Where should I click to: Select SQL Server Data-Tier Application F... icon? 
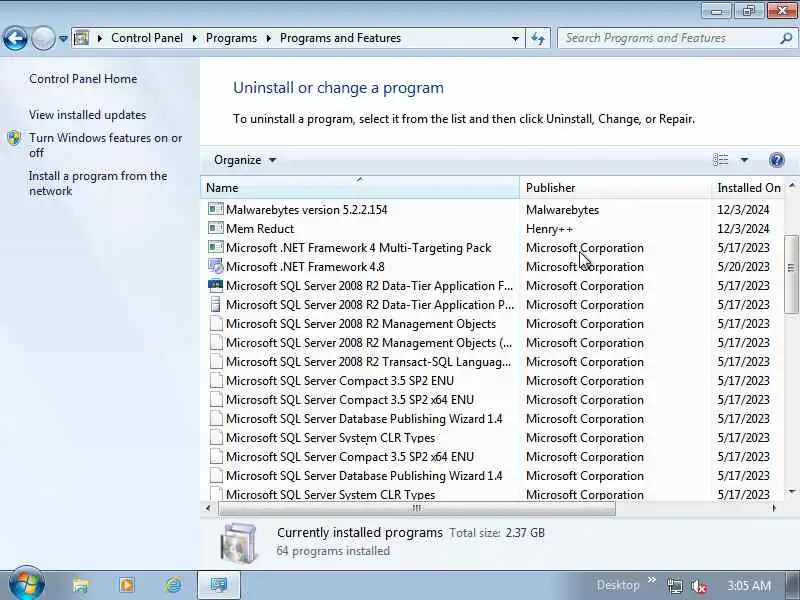tap(216, 285)
